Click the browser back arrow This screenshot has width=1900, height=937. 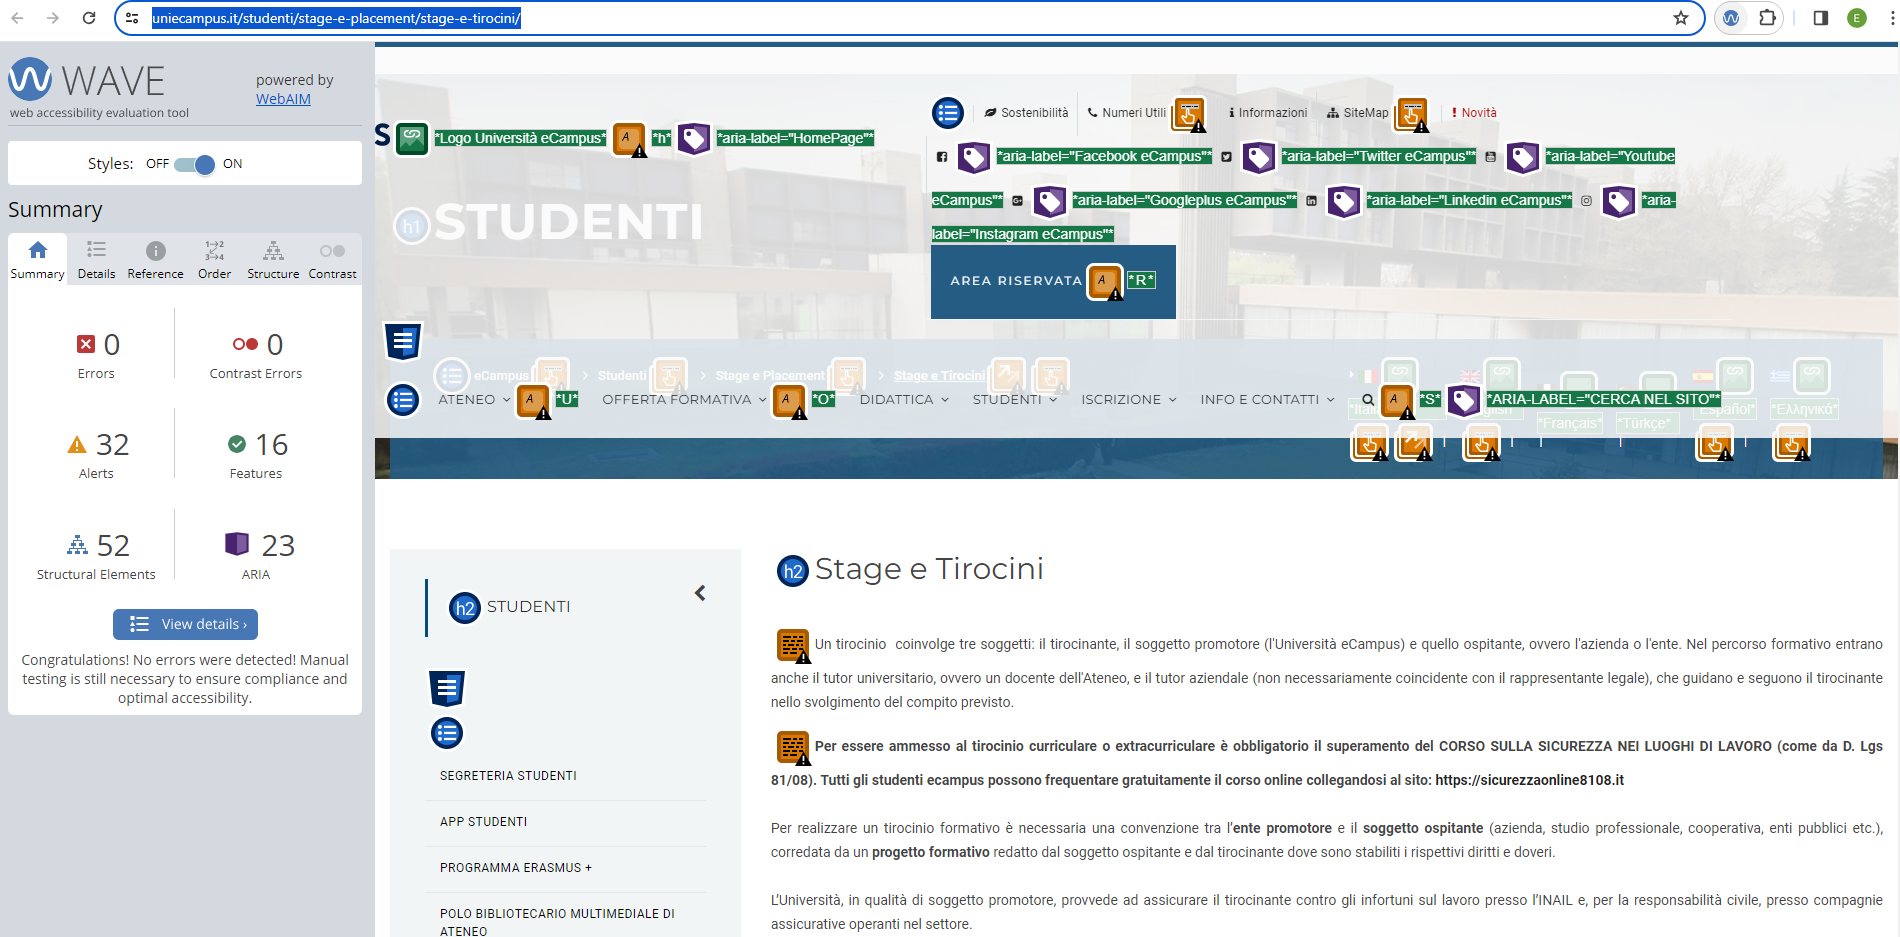[17, 18]
